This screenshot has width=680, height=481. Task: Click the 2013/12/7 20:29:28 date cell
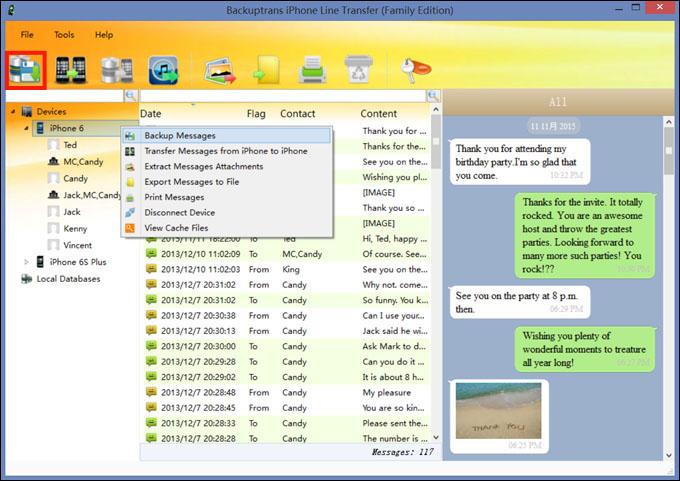coord(199,362)
